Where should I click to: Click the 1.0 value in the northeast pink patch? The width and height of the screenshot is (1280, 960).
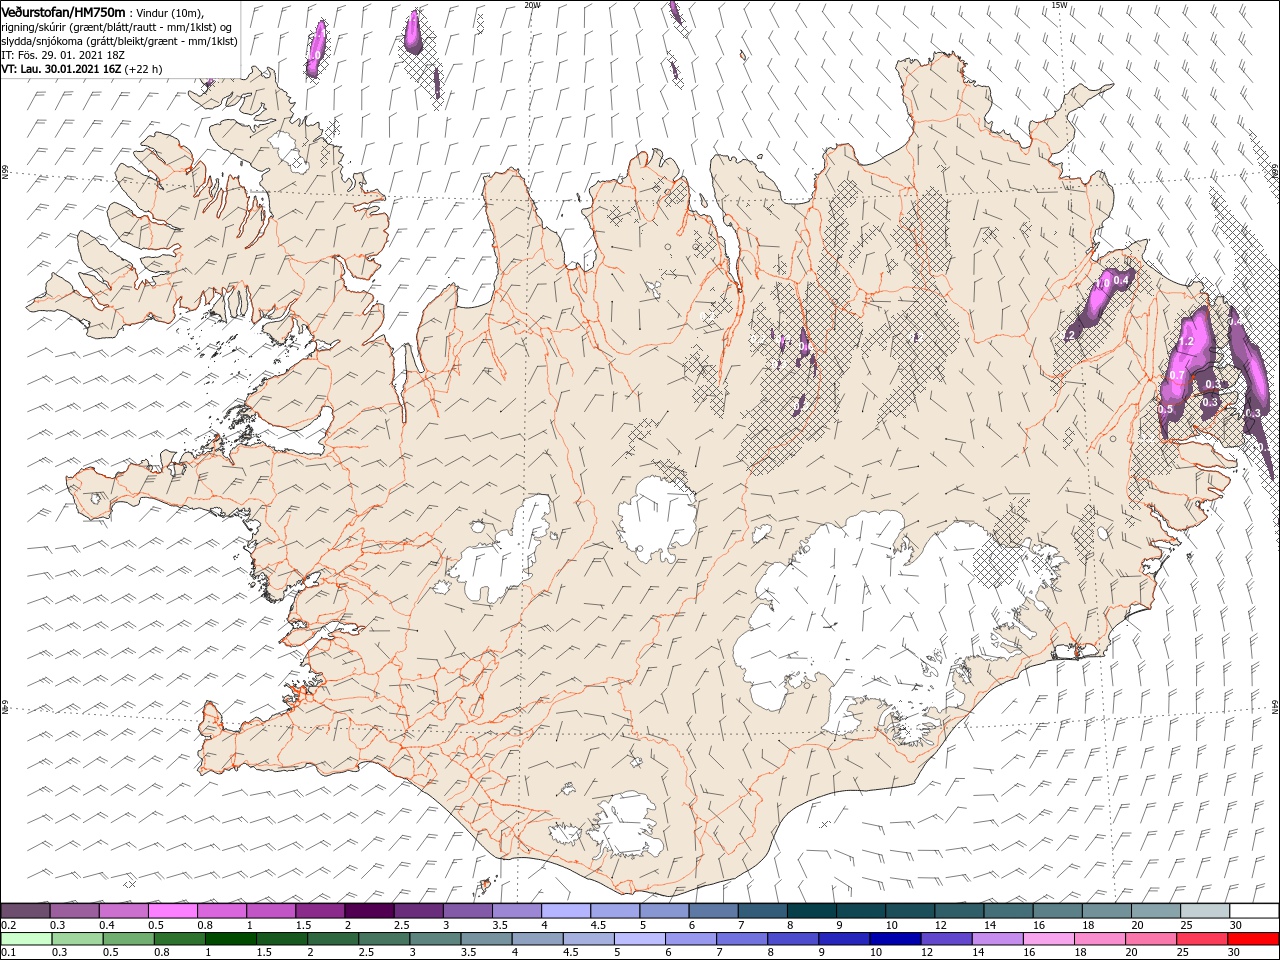[x=1103, y=284]
